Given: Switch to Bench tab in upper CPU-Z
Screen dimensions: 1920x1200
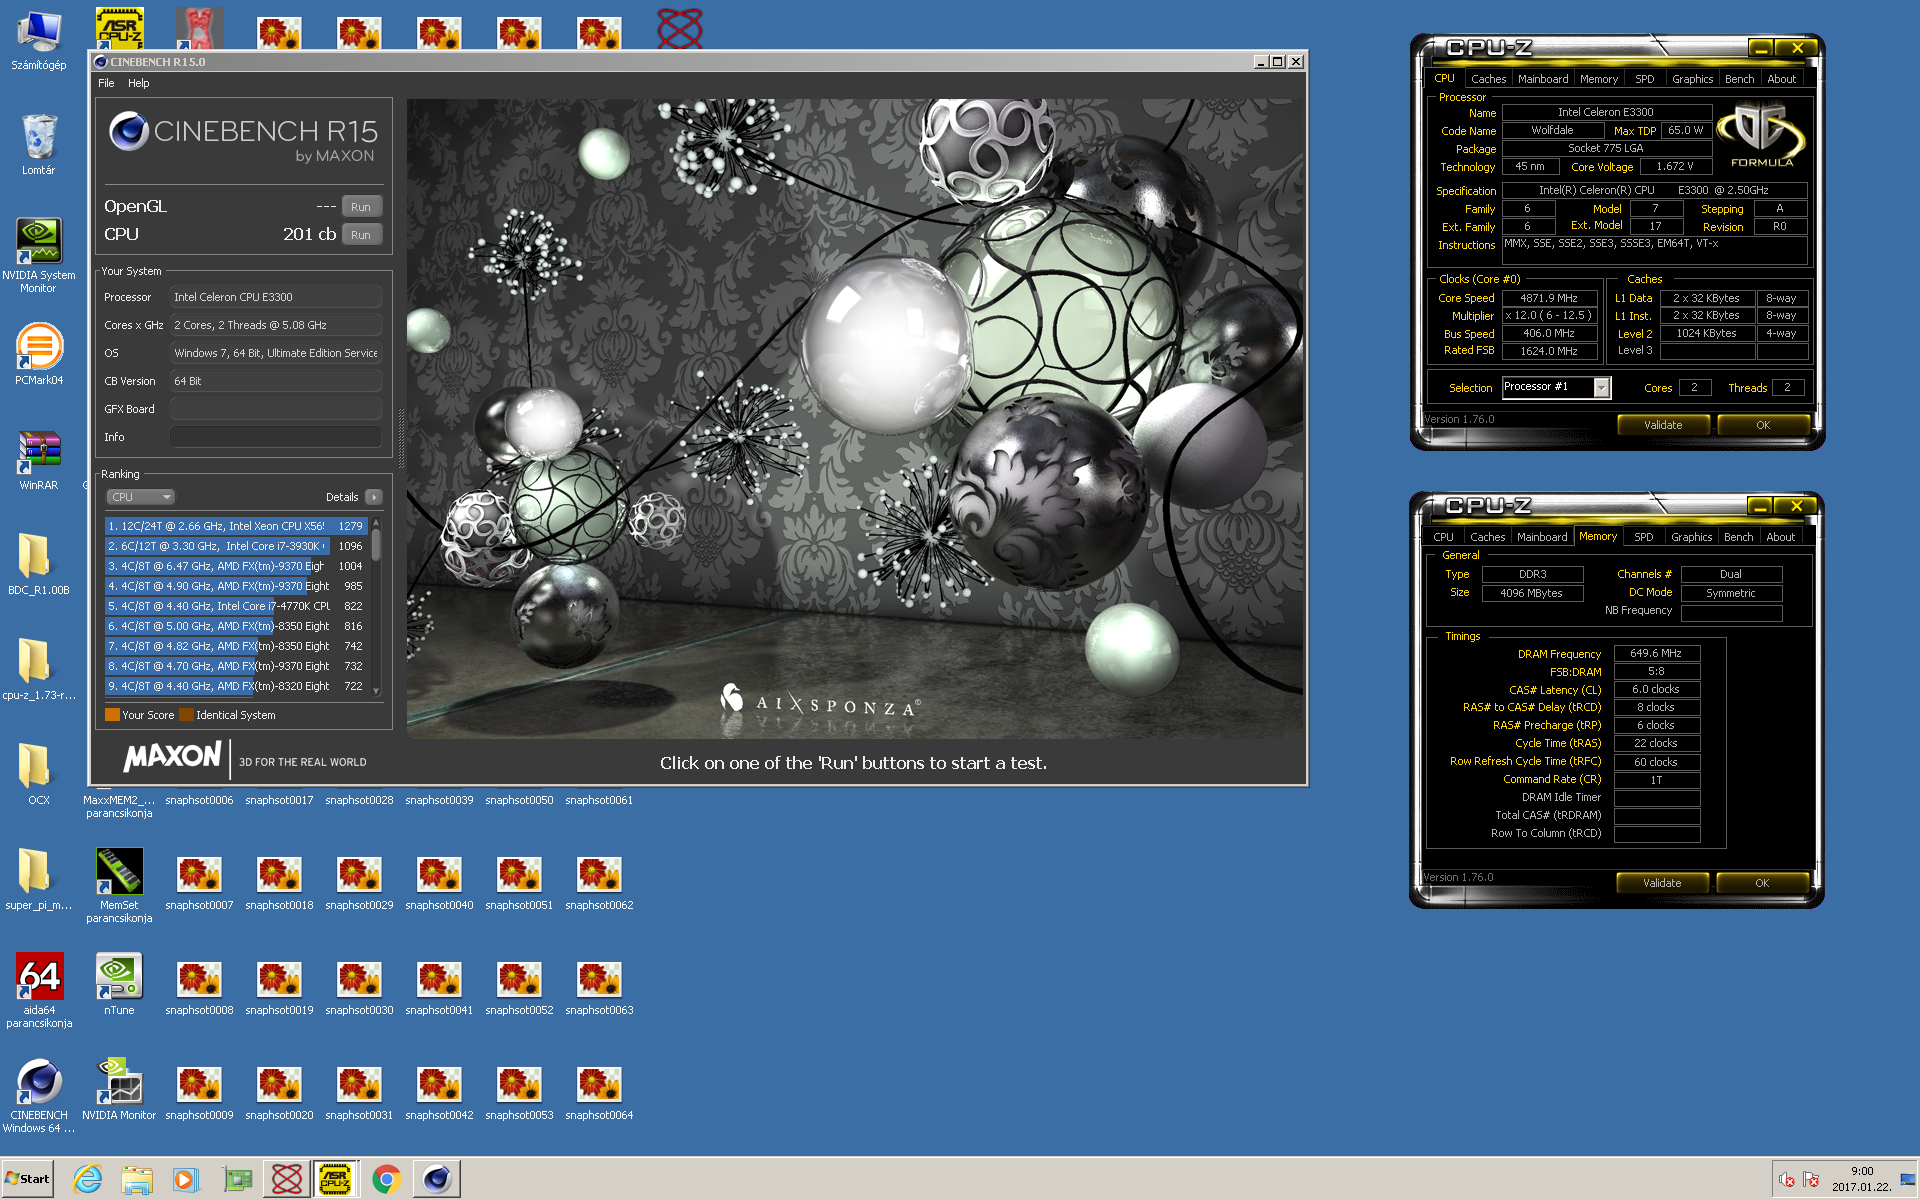Looking at the screenshot, I should tap(1740, 79).
